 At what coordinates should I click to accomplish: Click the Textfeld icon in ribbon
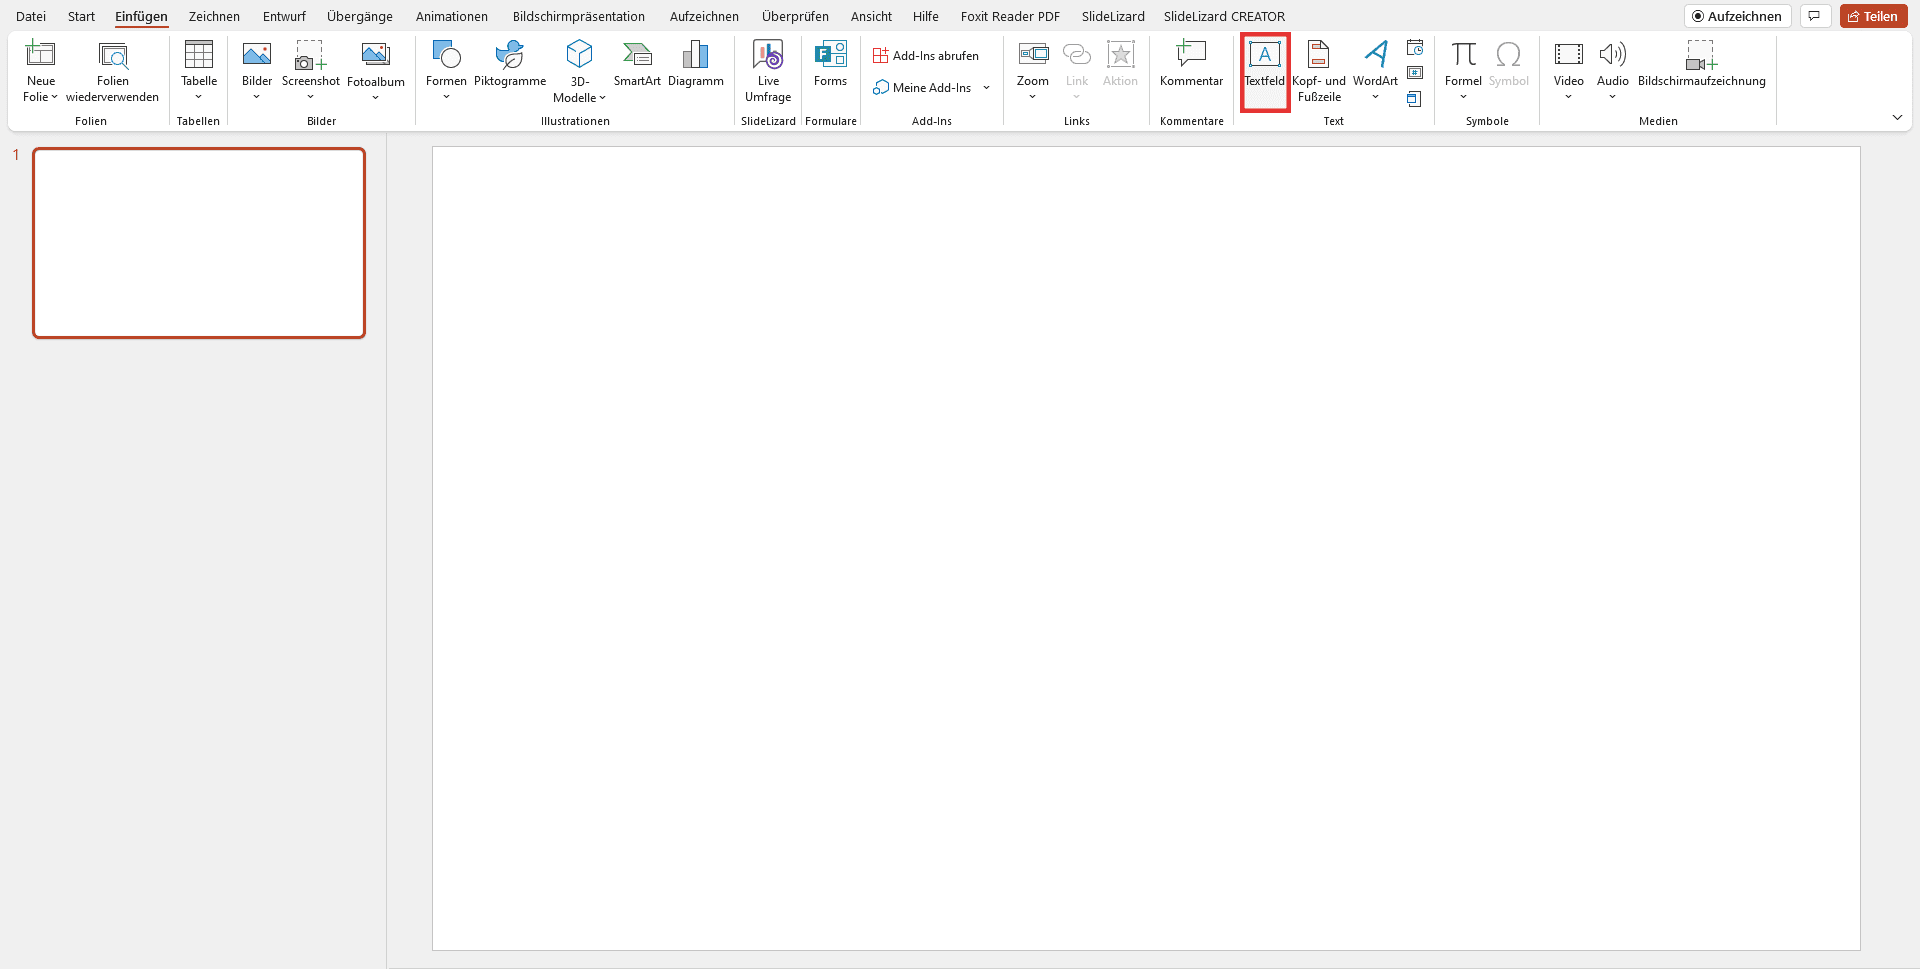tap(1264, 57)
